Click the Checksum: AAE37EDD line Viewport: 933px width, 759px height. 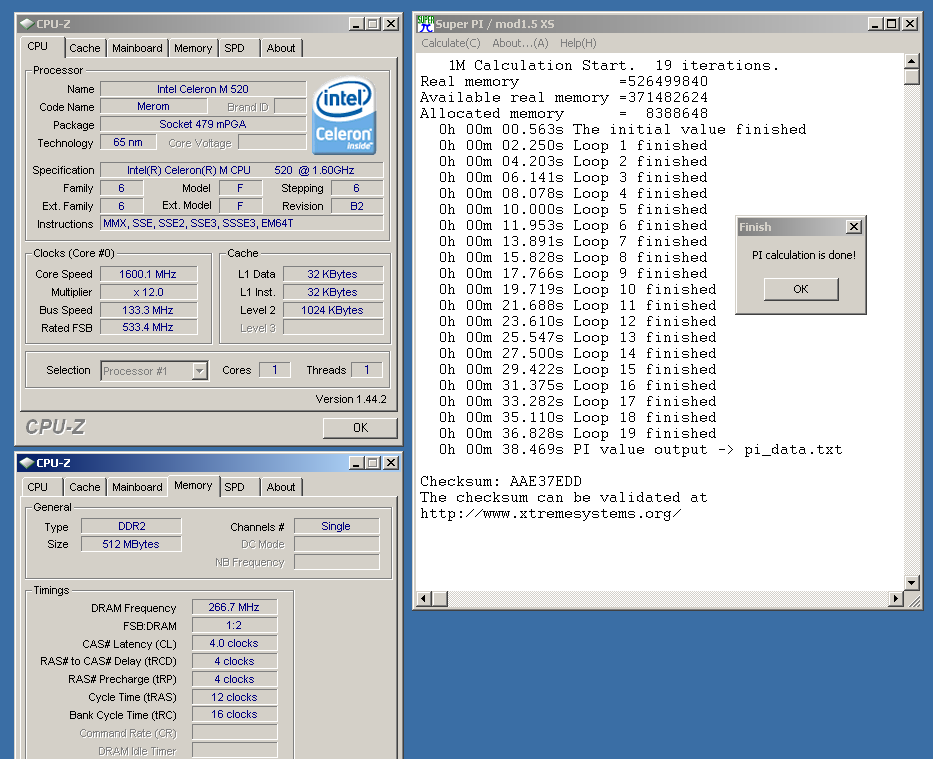(x=501, y=481)
